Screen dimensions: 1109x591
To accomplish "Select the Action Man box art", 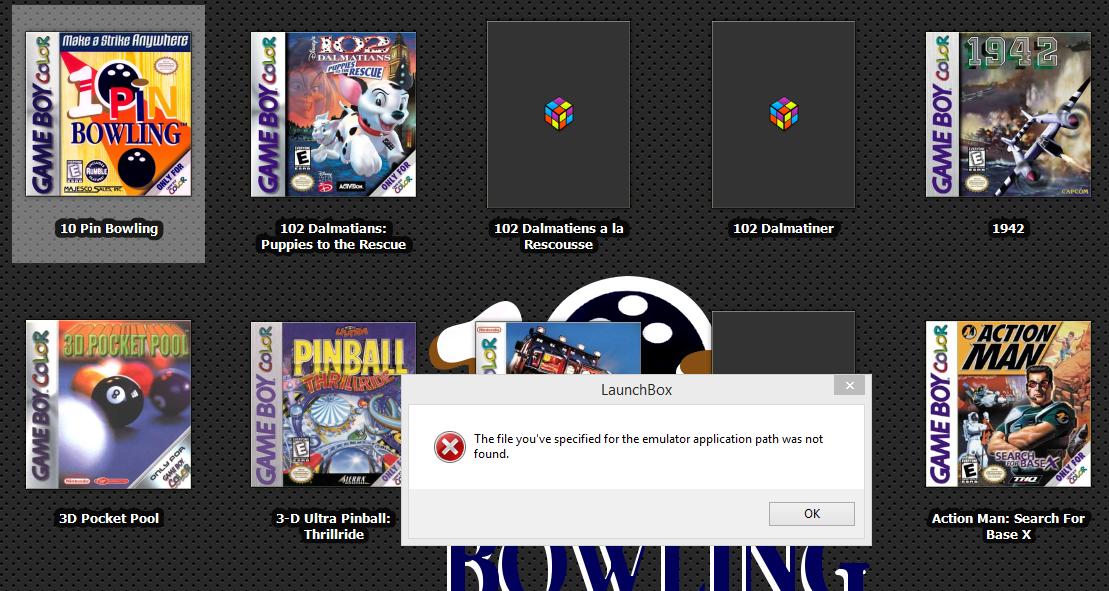I will tap(1009, 404).
